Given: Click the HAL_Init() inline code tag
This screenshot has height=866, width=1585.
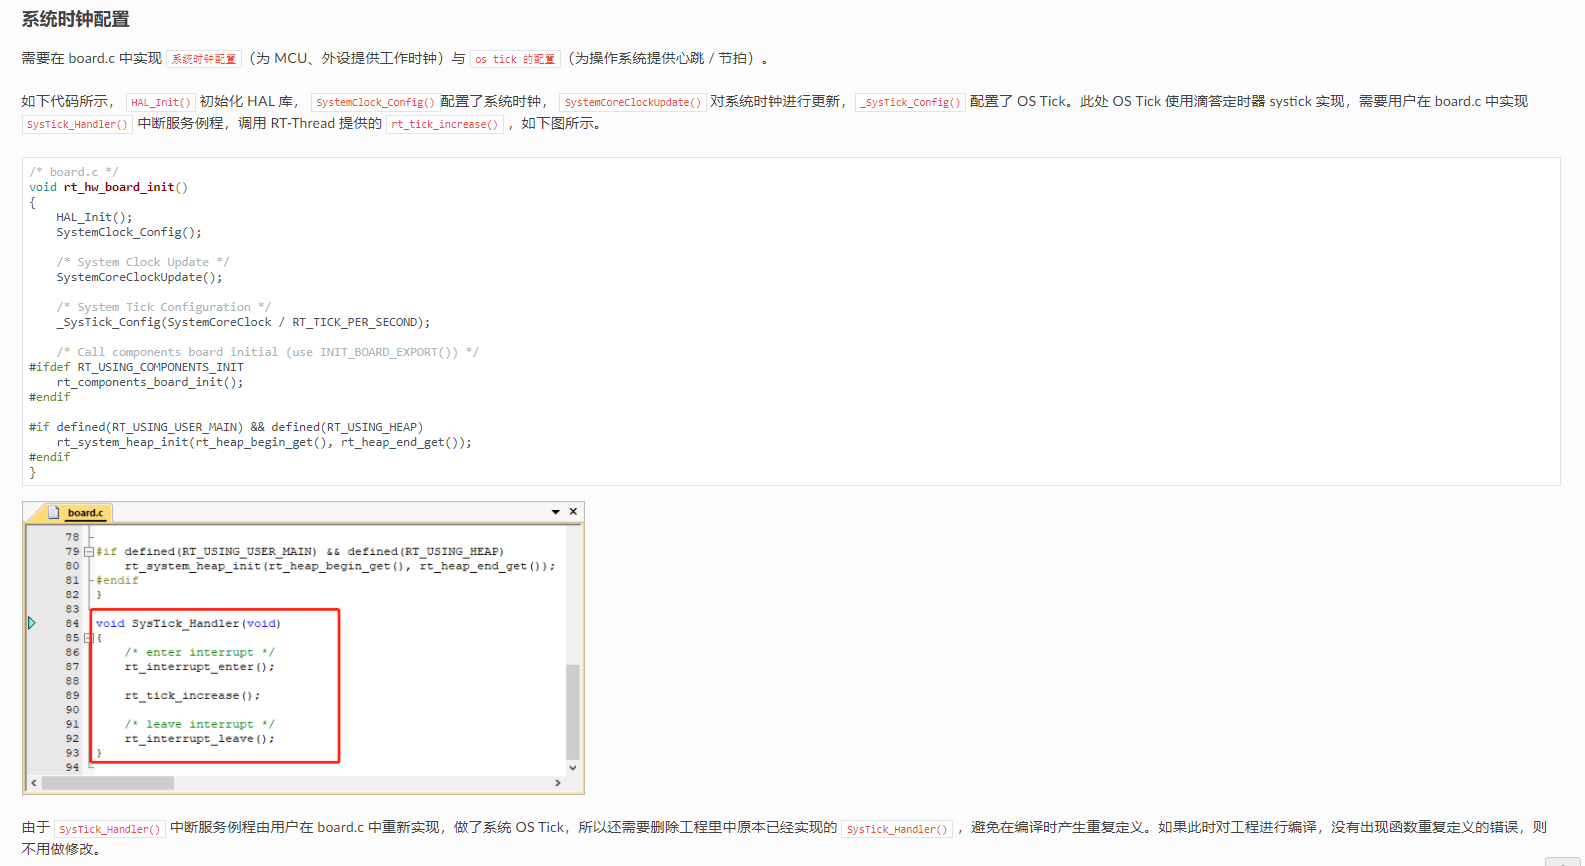Looking at the screenshot, I should pos(161,102).
